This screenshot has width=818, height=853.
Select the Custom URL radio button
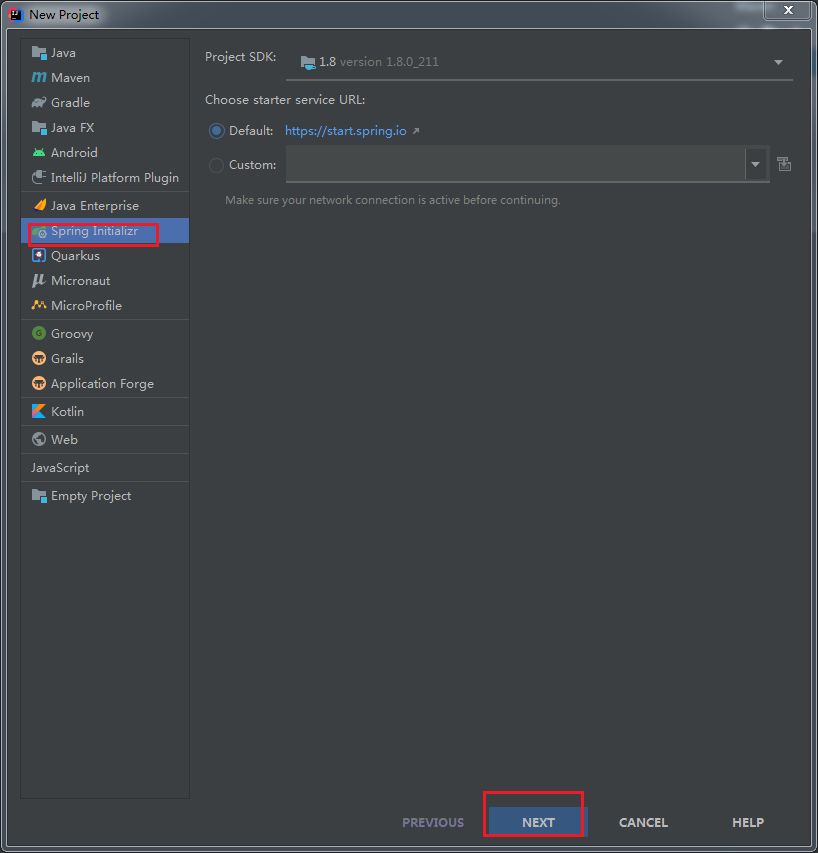(216, 165)
